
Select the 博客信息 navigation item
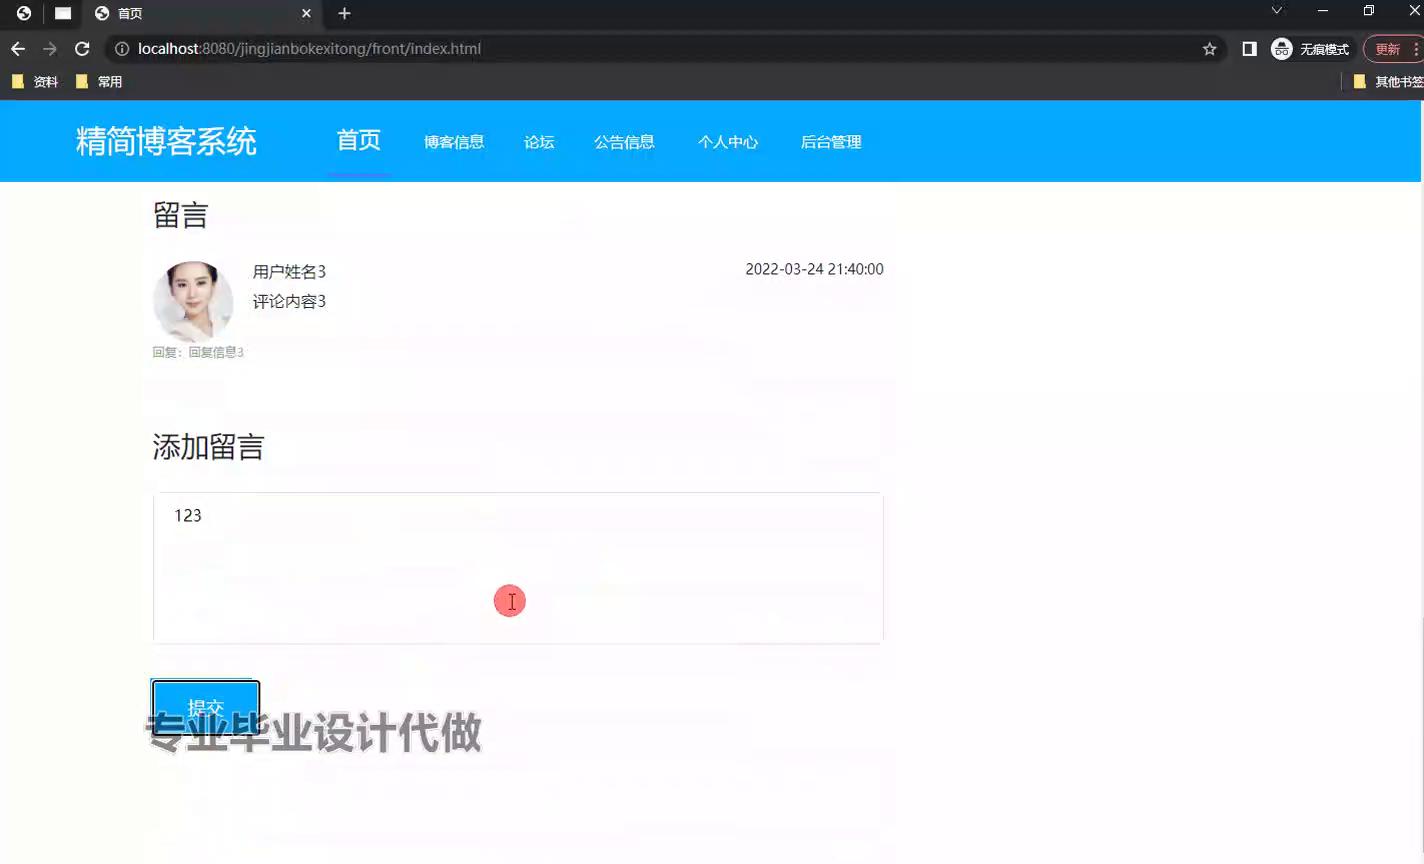pos(454,142)
